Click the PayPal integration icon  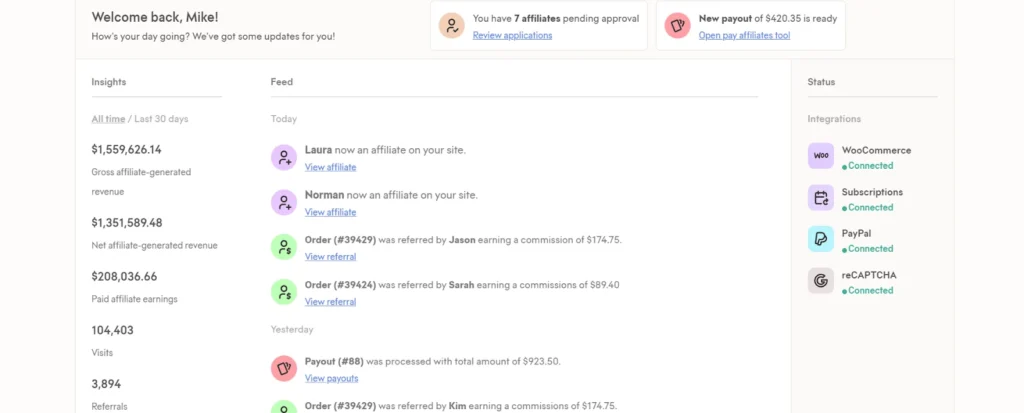coord(821,239)
